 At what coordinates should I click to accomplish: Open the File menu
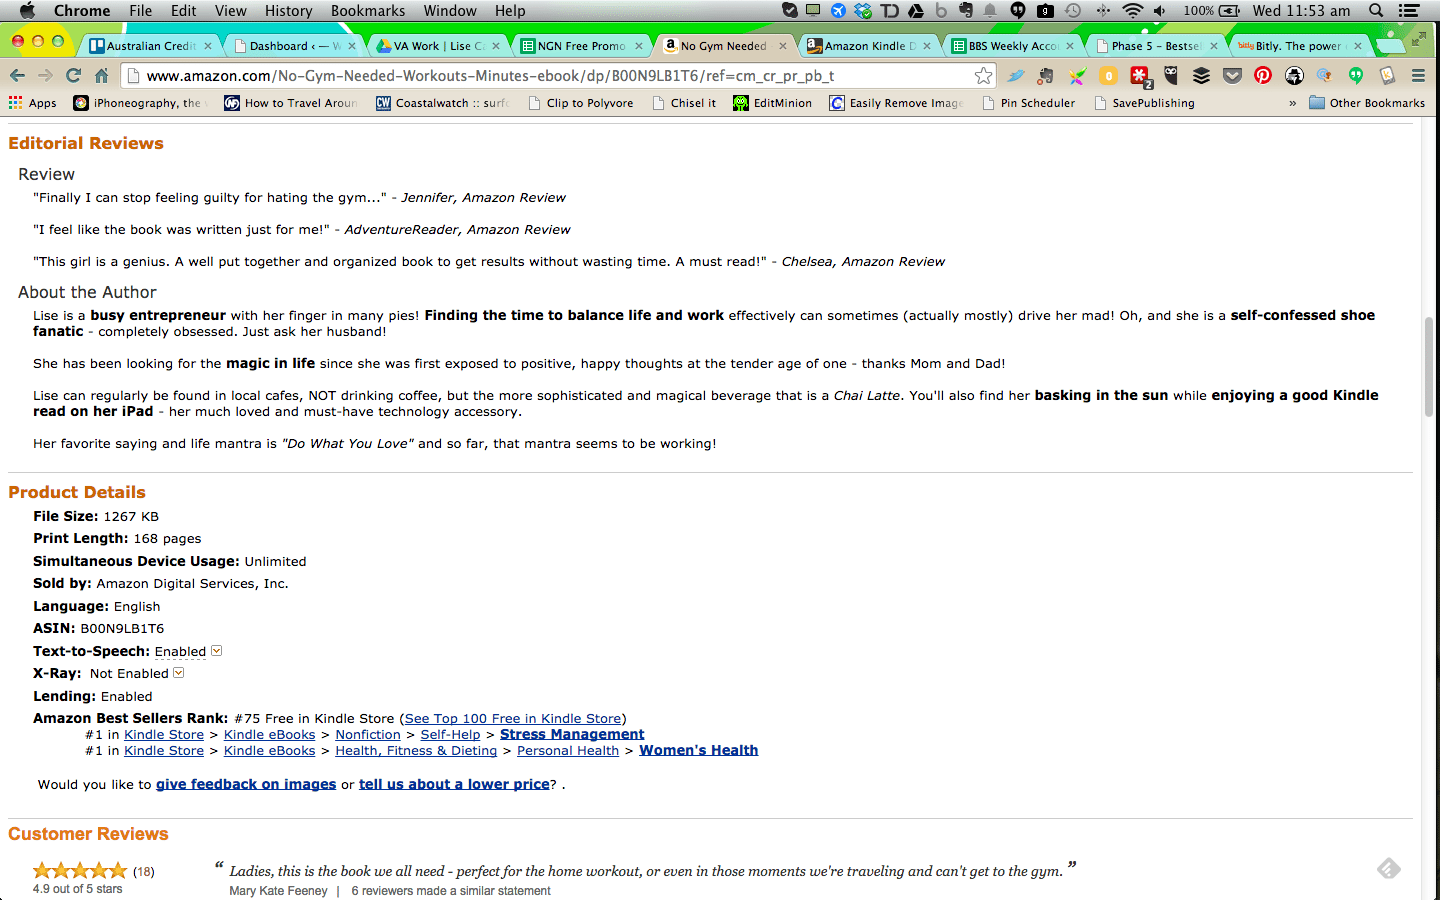click(141, 11)
